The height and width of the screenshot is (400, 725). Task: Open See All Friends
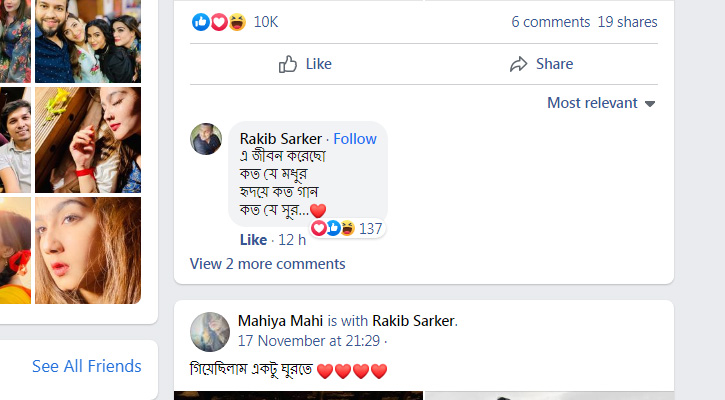click(86, 366)
